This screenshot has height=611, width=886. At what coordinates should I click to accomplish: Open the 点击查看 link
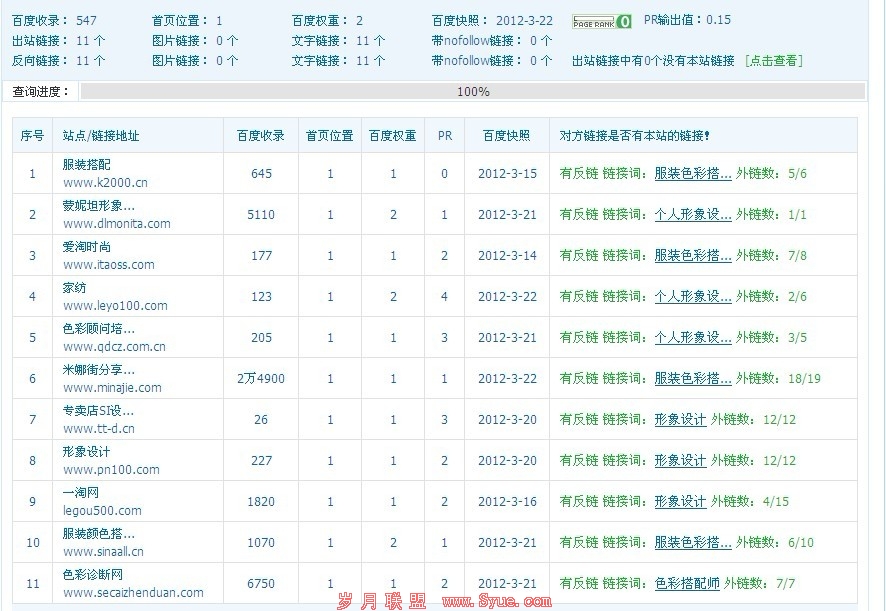pos(774,60)
